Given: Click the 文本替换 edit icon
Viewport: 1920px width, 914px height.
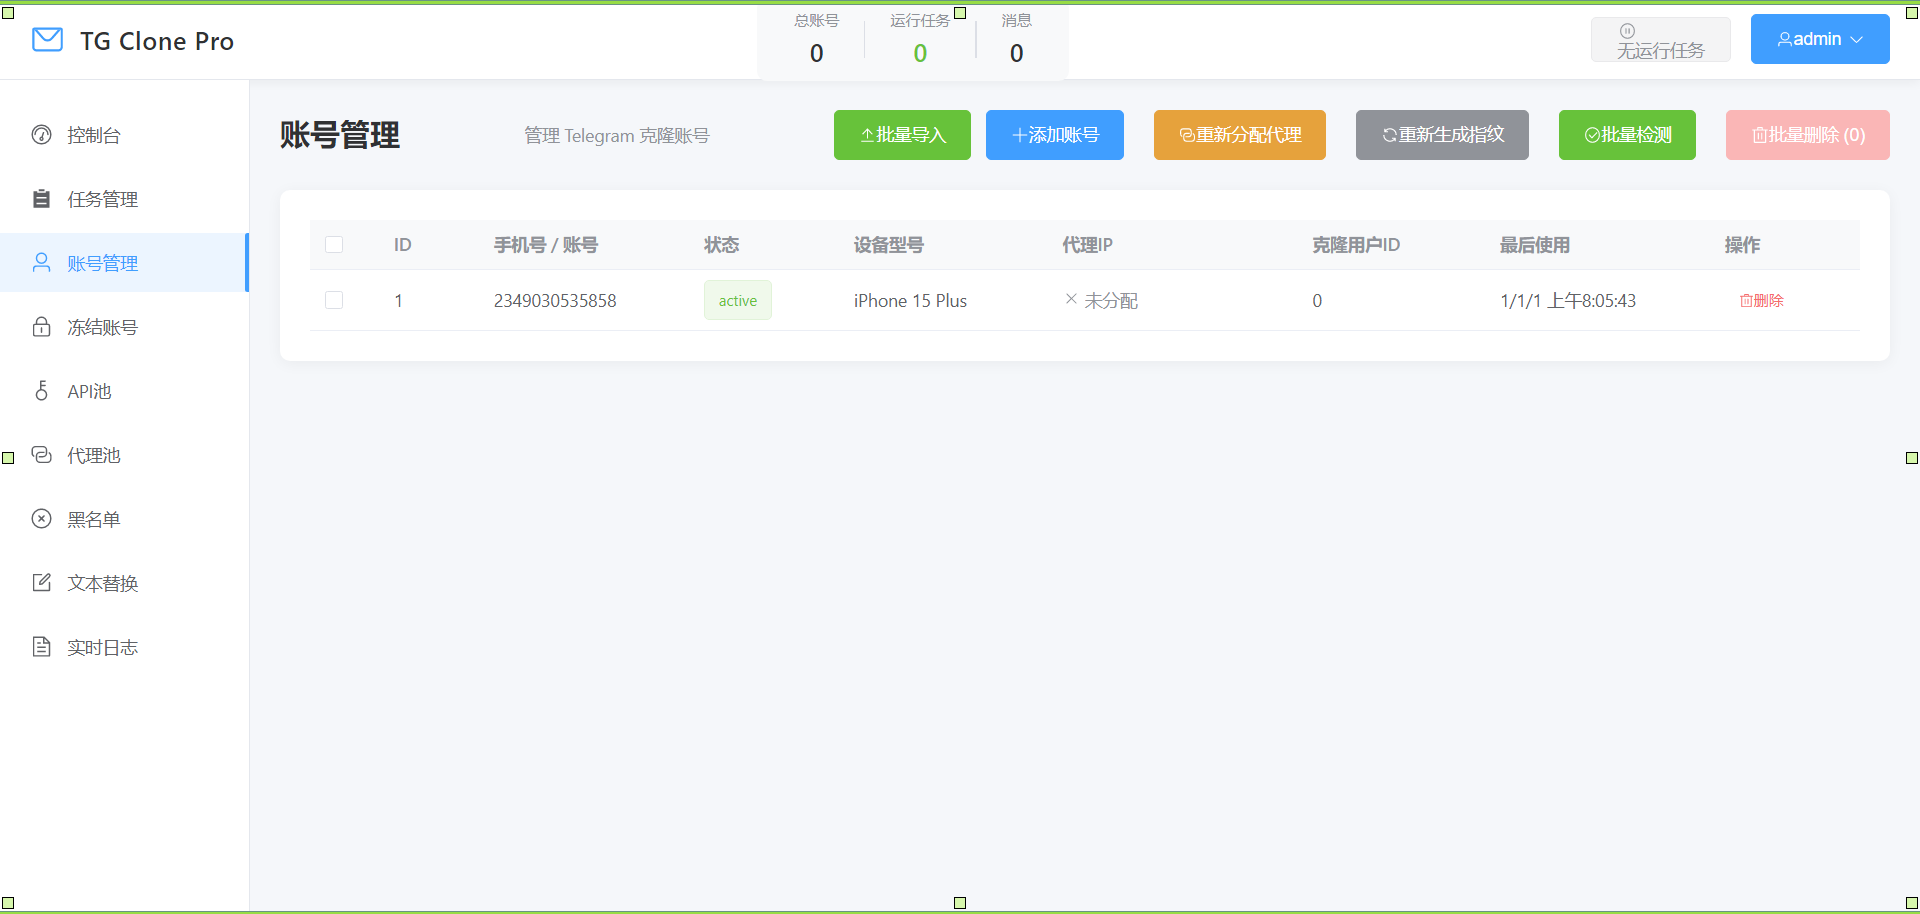Looking at the screenshot, I should point(41,583).
